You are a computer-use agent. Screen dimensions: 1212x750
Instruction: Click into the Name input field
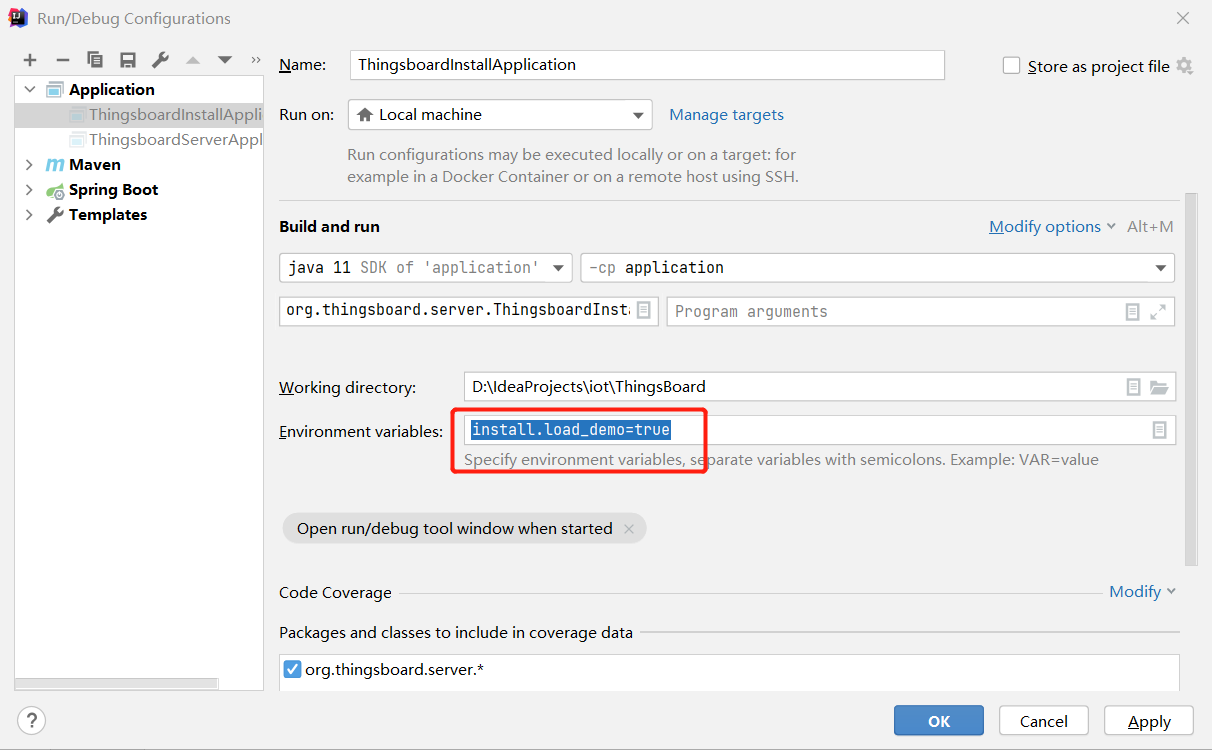(647, 65)
